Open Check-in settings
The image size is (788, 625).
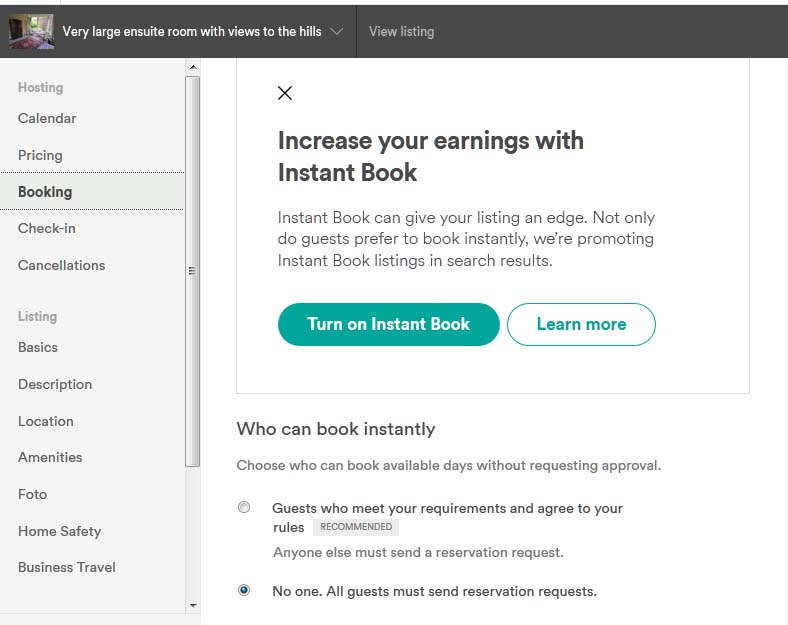pyautogui.click(x=47, y=228)
